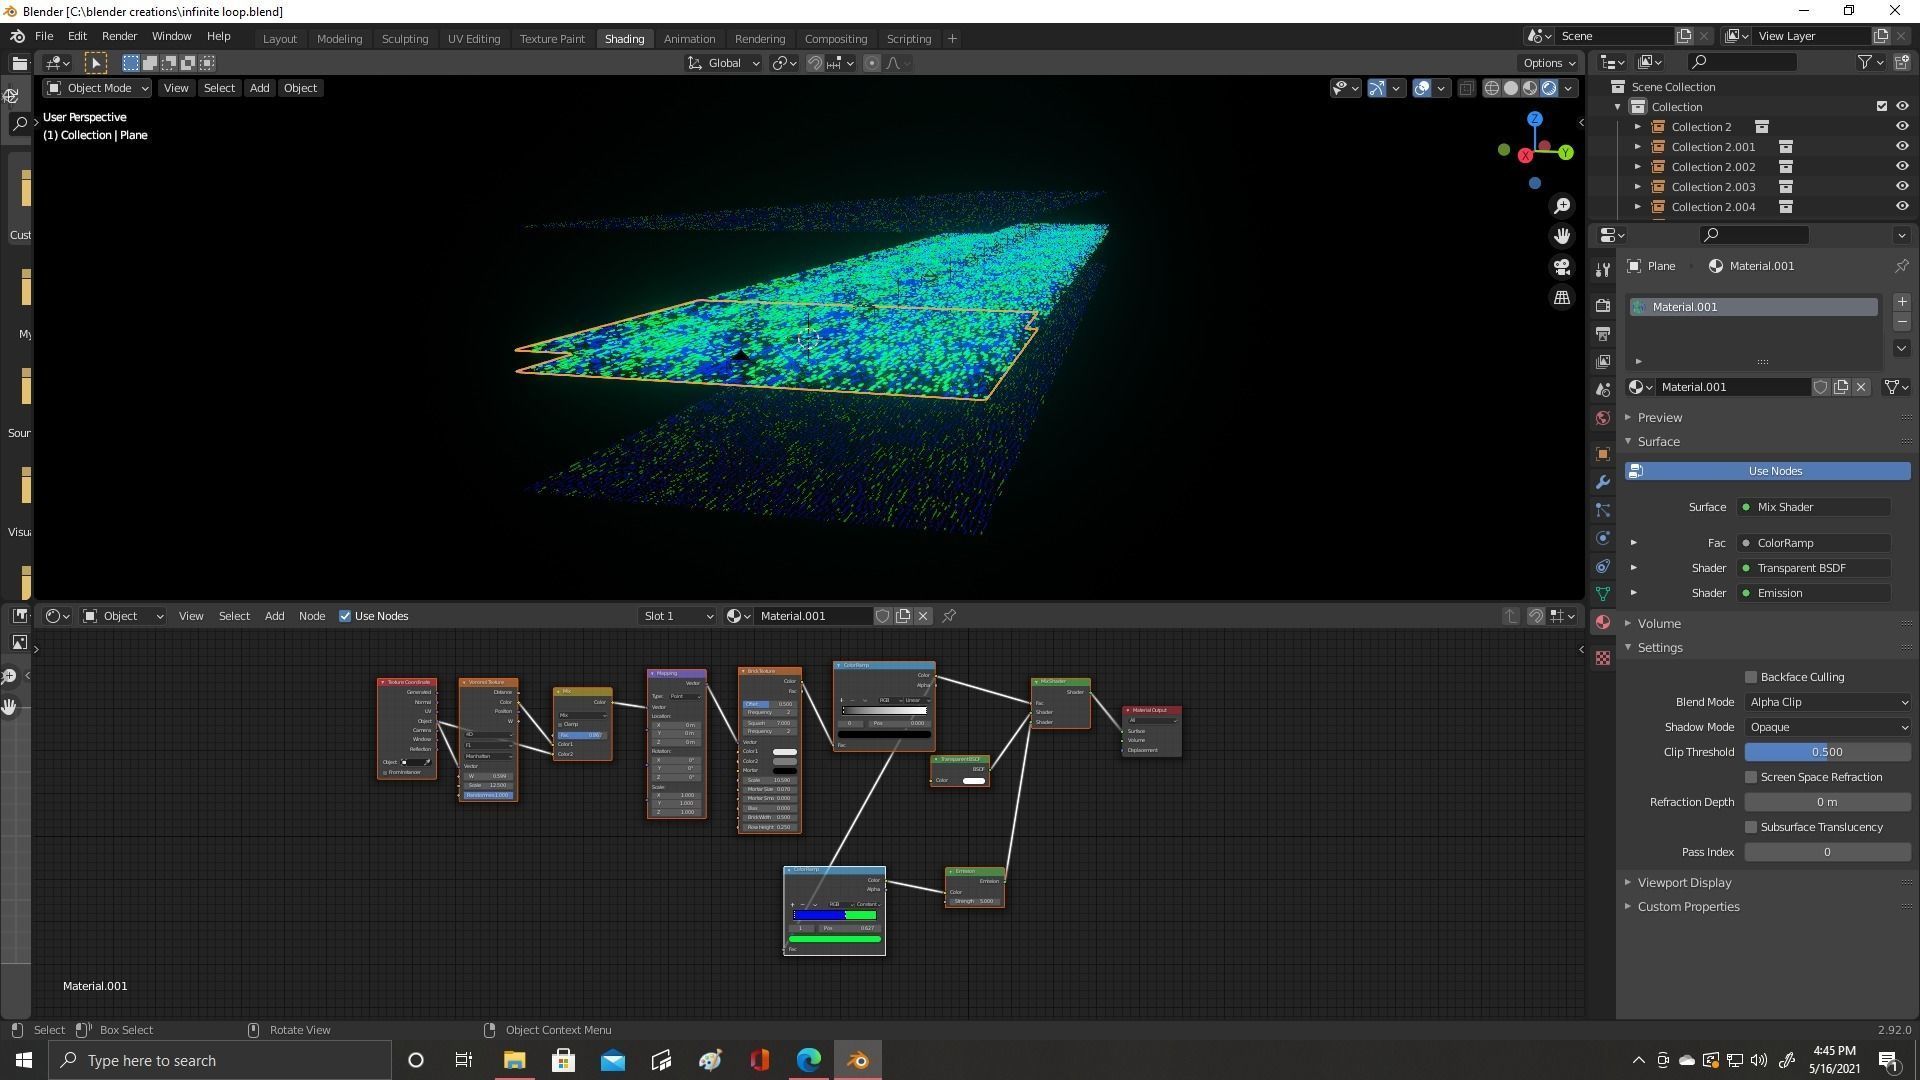Image resolution: width=1920 pixels, height=1080 pixels.
Task: Expand the Collection 2.004 tree item
Action: (1637, 207)
